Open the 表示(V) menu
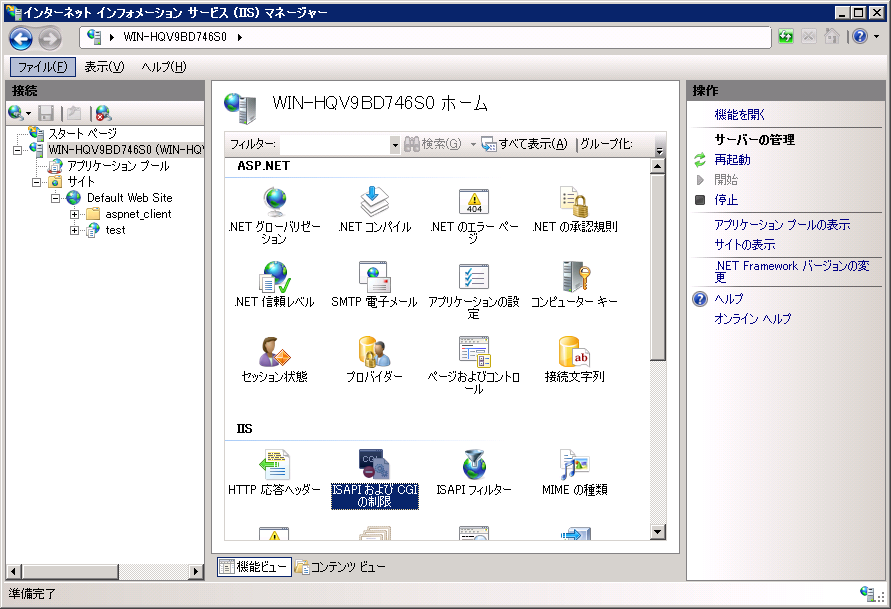The height and width of the screenshot is (609, 891). (x=104, y=67)
